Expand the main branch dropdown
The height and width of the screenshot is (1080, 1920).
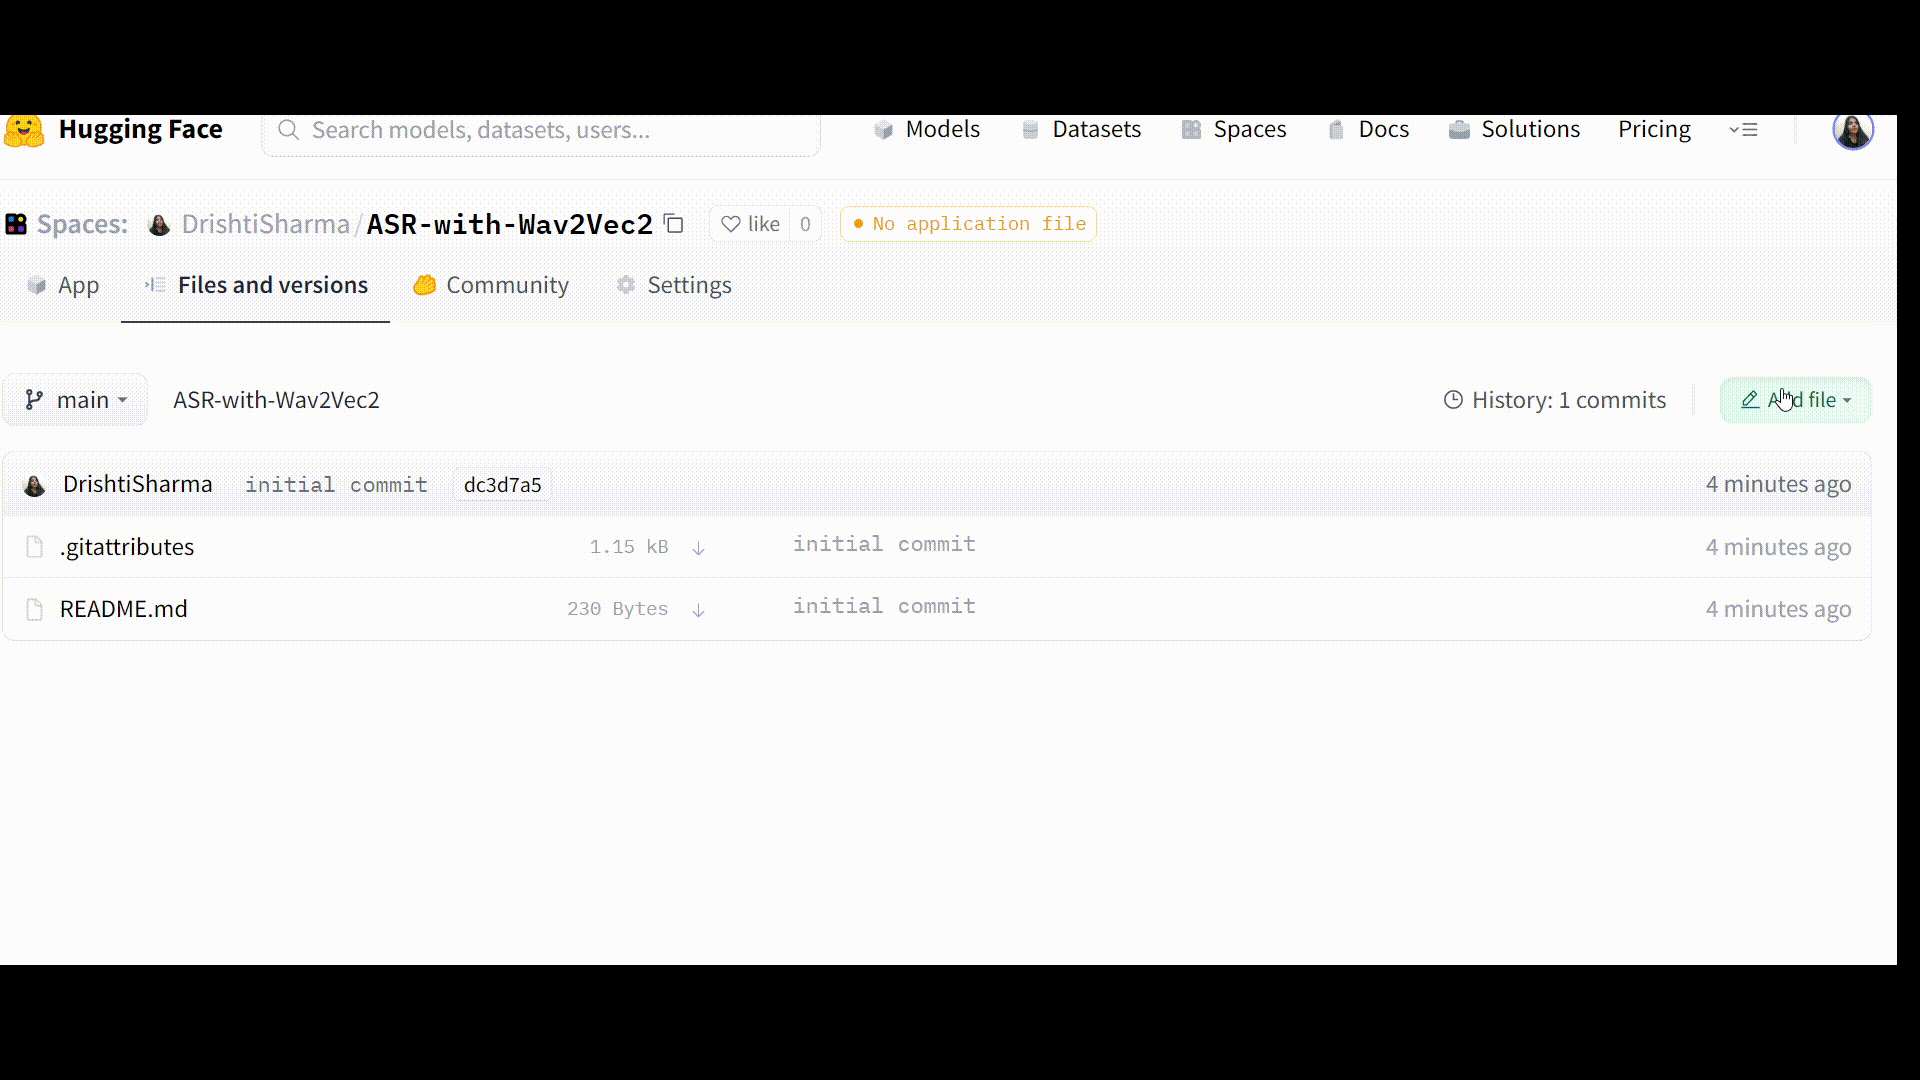pos(75,400)
